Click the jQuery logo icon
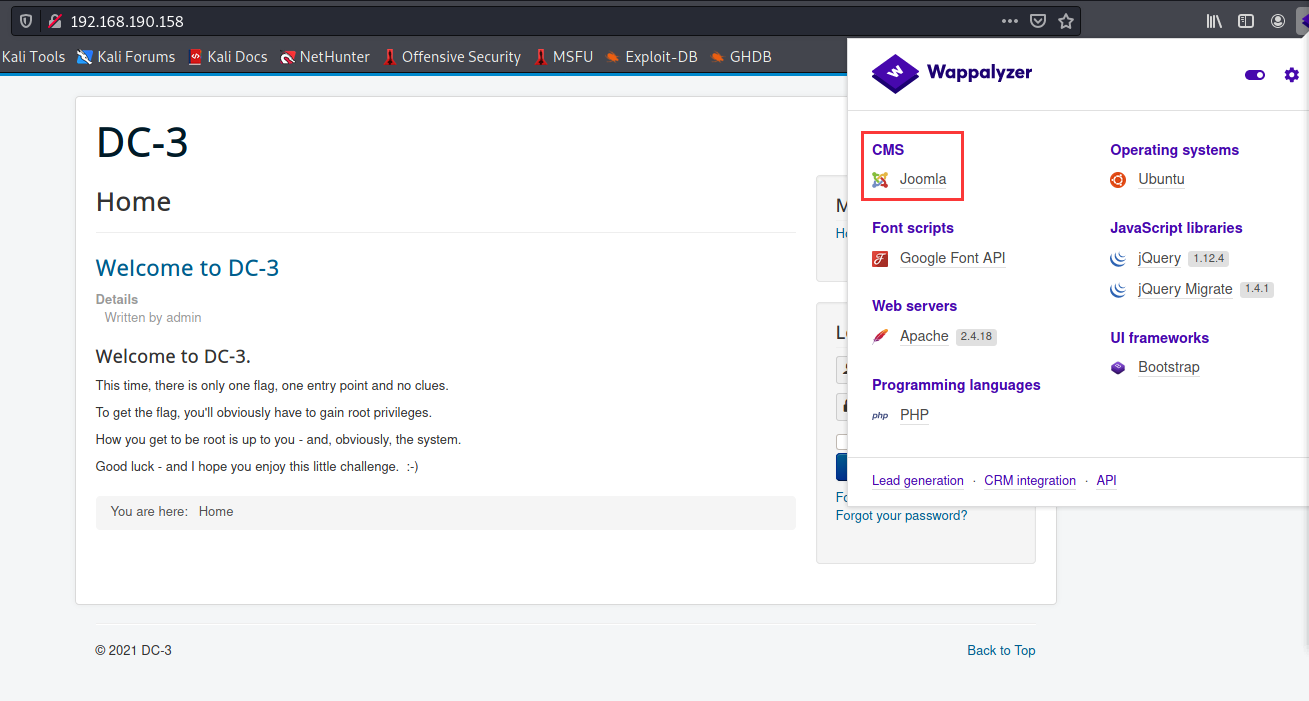 pos(1118,259)
